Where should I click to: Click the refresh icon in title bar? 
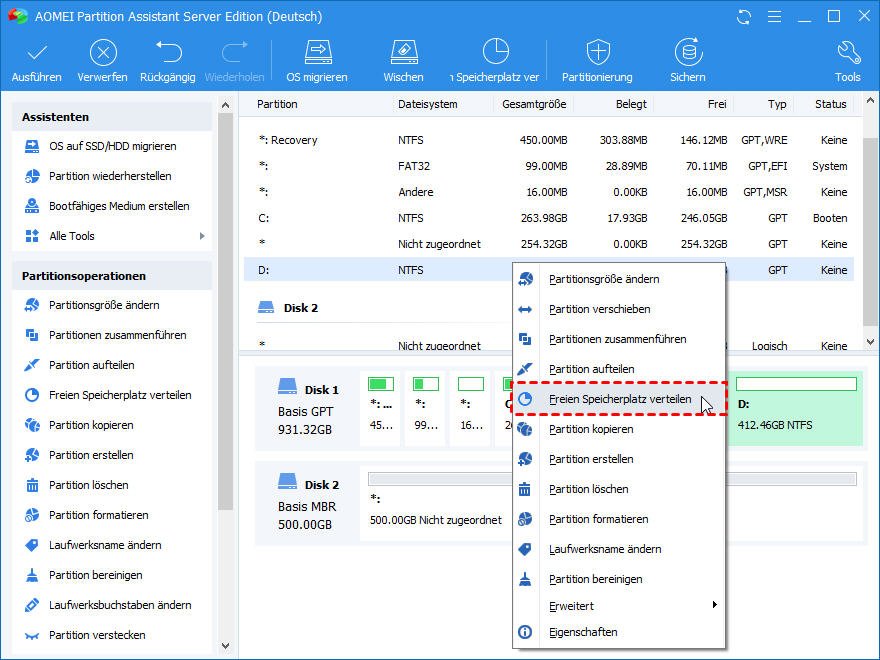point(743,17)
